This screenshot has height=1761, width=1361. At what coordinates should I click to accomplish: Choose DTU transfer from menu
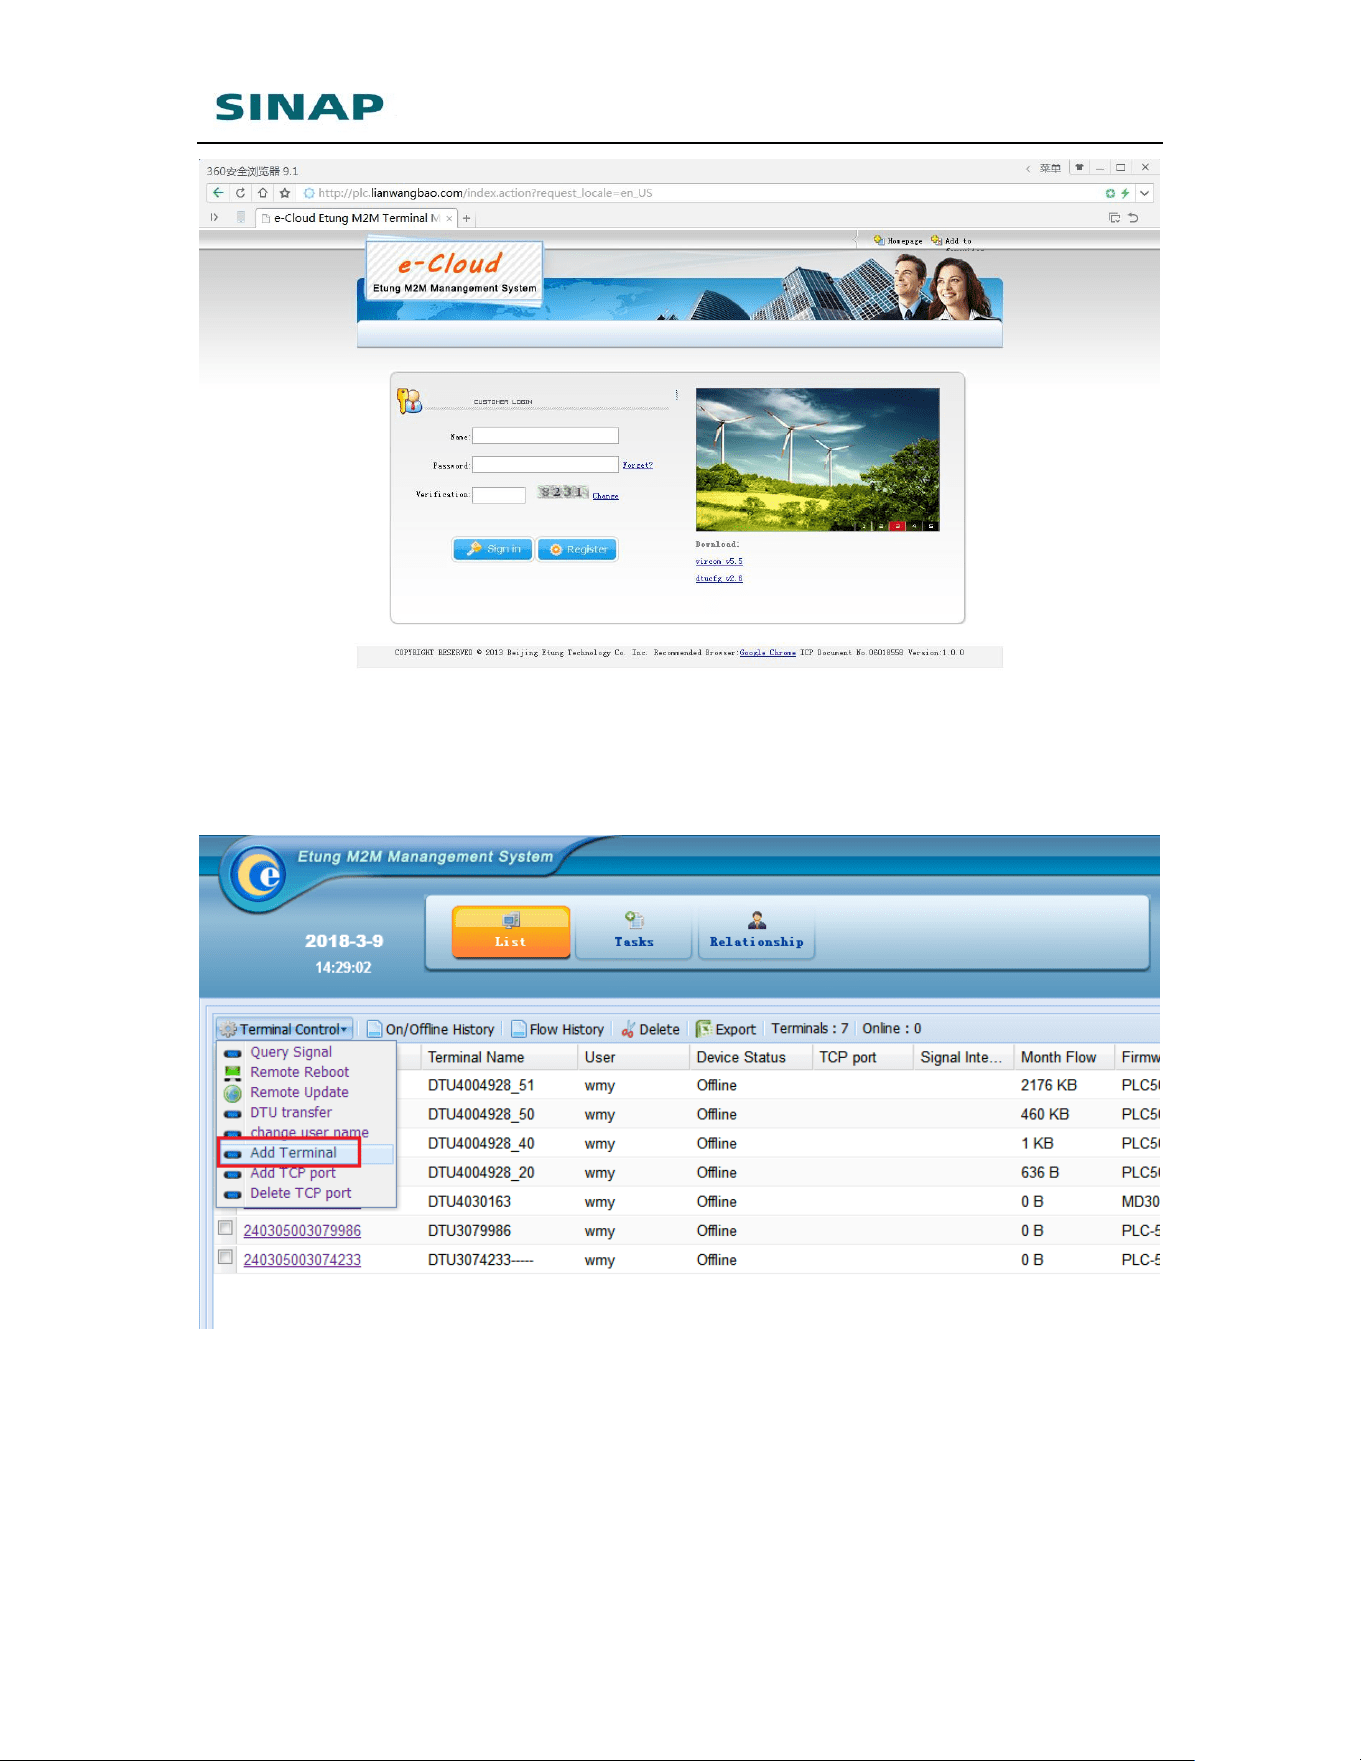(x=291, y=1112)
